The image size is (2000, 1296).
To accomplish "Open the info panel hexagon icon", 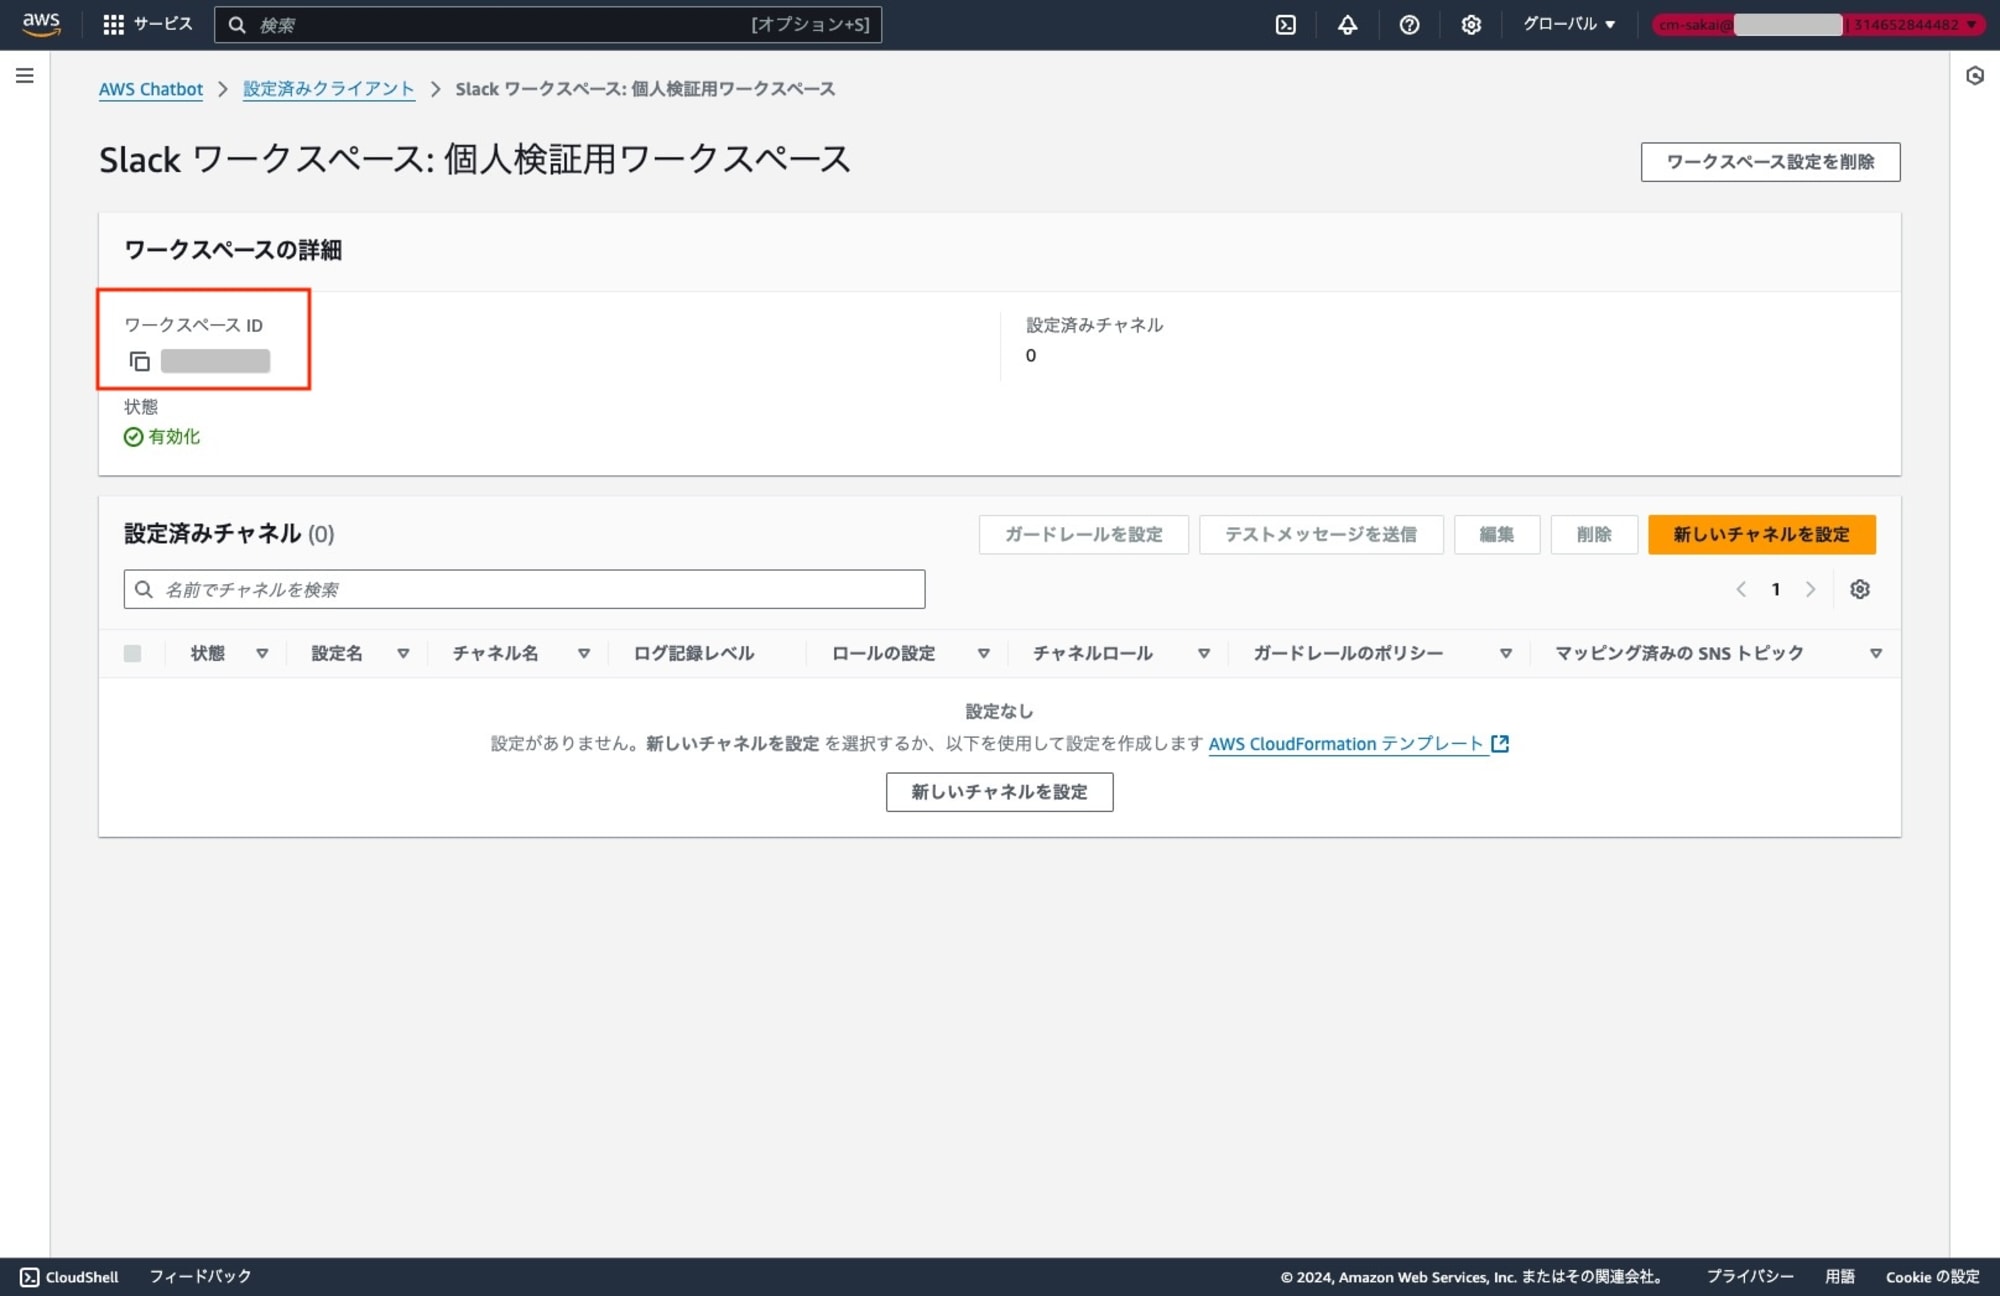I will (1975, 76).
